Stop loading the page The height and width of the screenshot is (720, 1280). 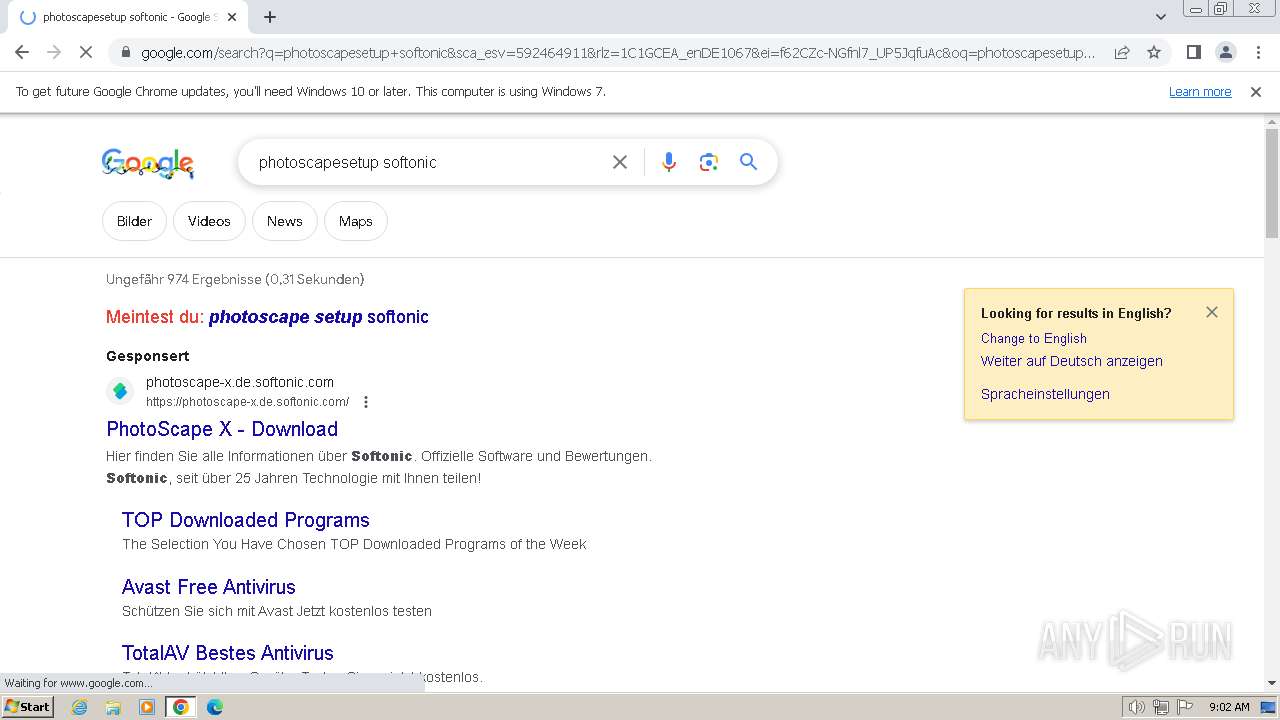[86, 52]
